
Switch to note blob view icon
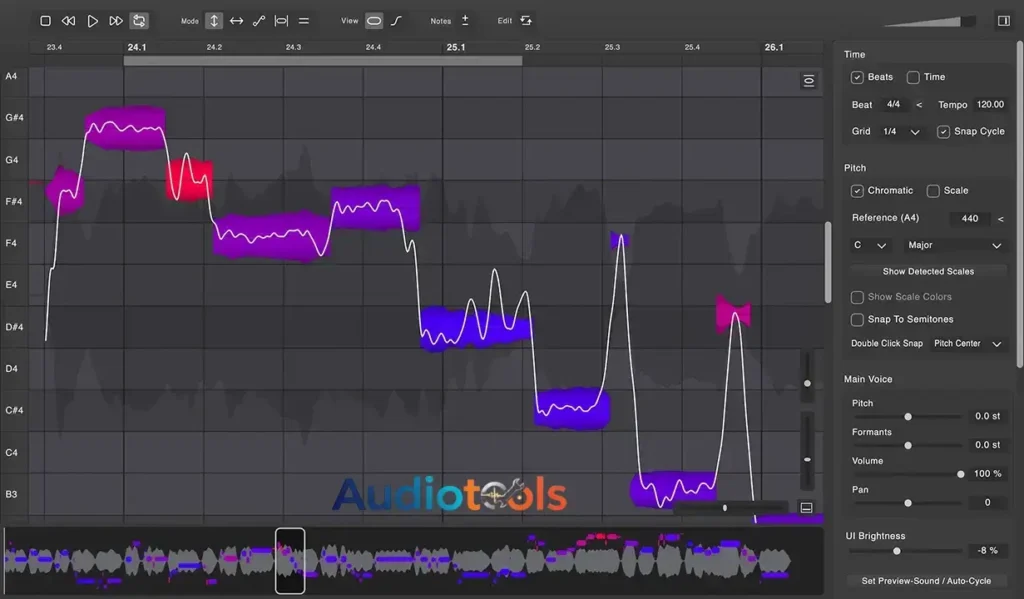click(x=374, y=20)
